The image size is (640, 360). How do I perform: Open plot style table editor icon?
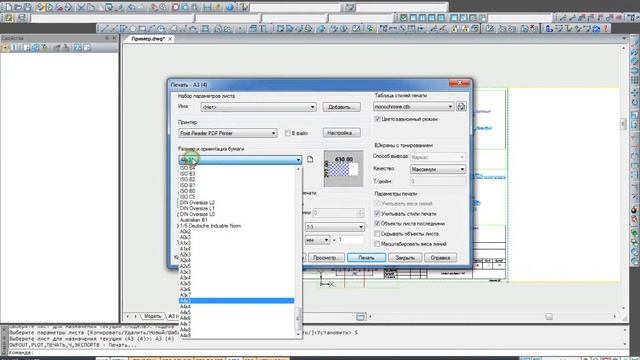pos(461,107)
